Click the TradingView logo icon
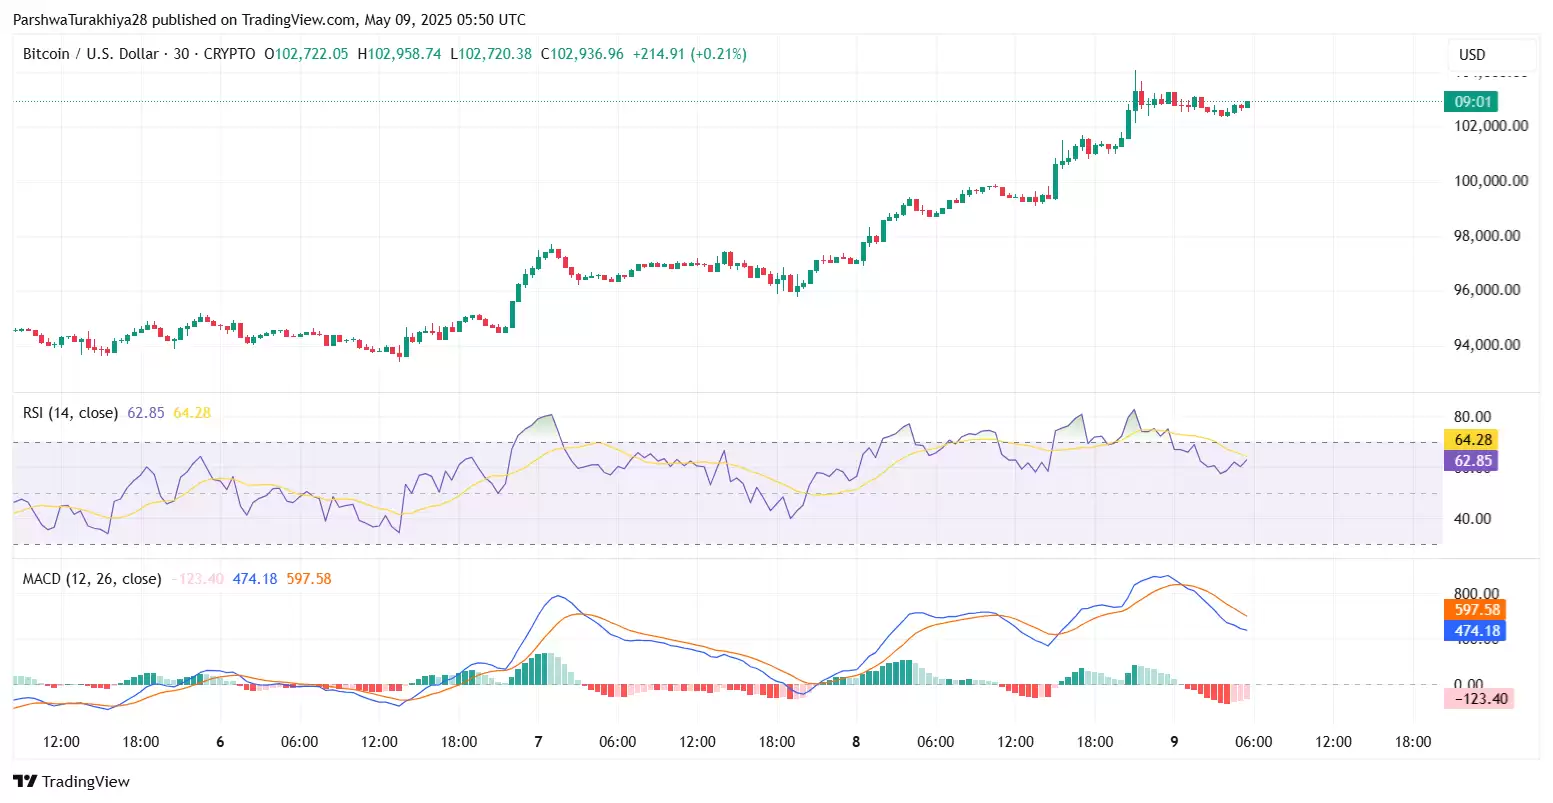Viewport: 1553px width, 803px height. pos(24,781)
